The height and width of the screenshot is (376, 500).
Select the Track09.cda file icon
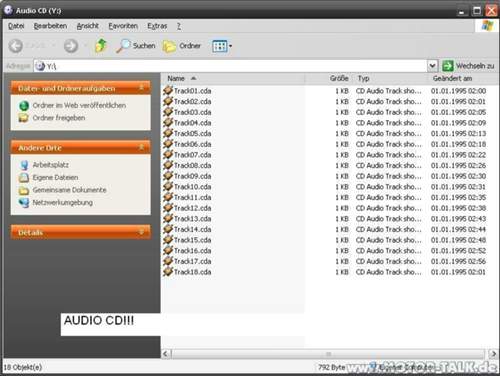click(x=168, y=176)
